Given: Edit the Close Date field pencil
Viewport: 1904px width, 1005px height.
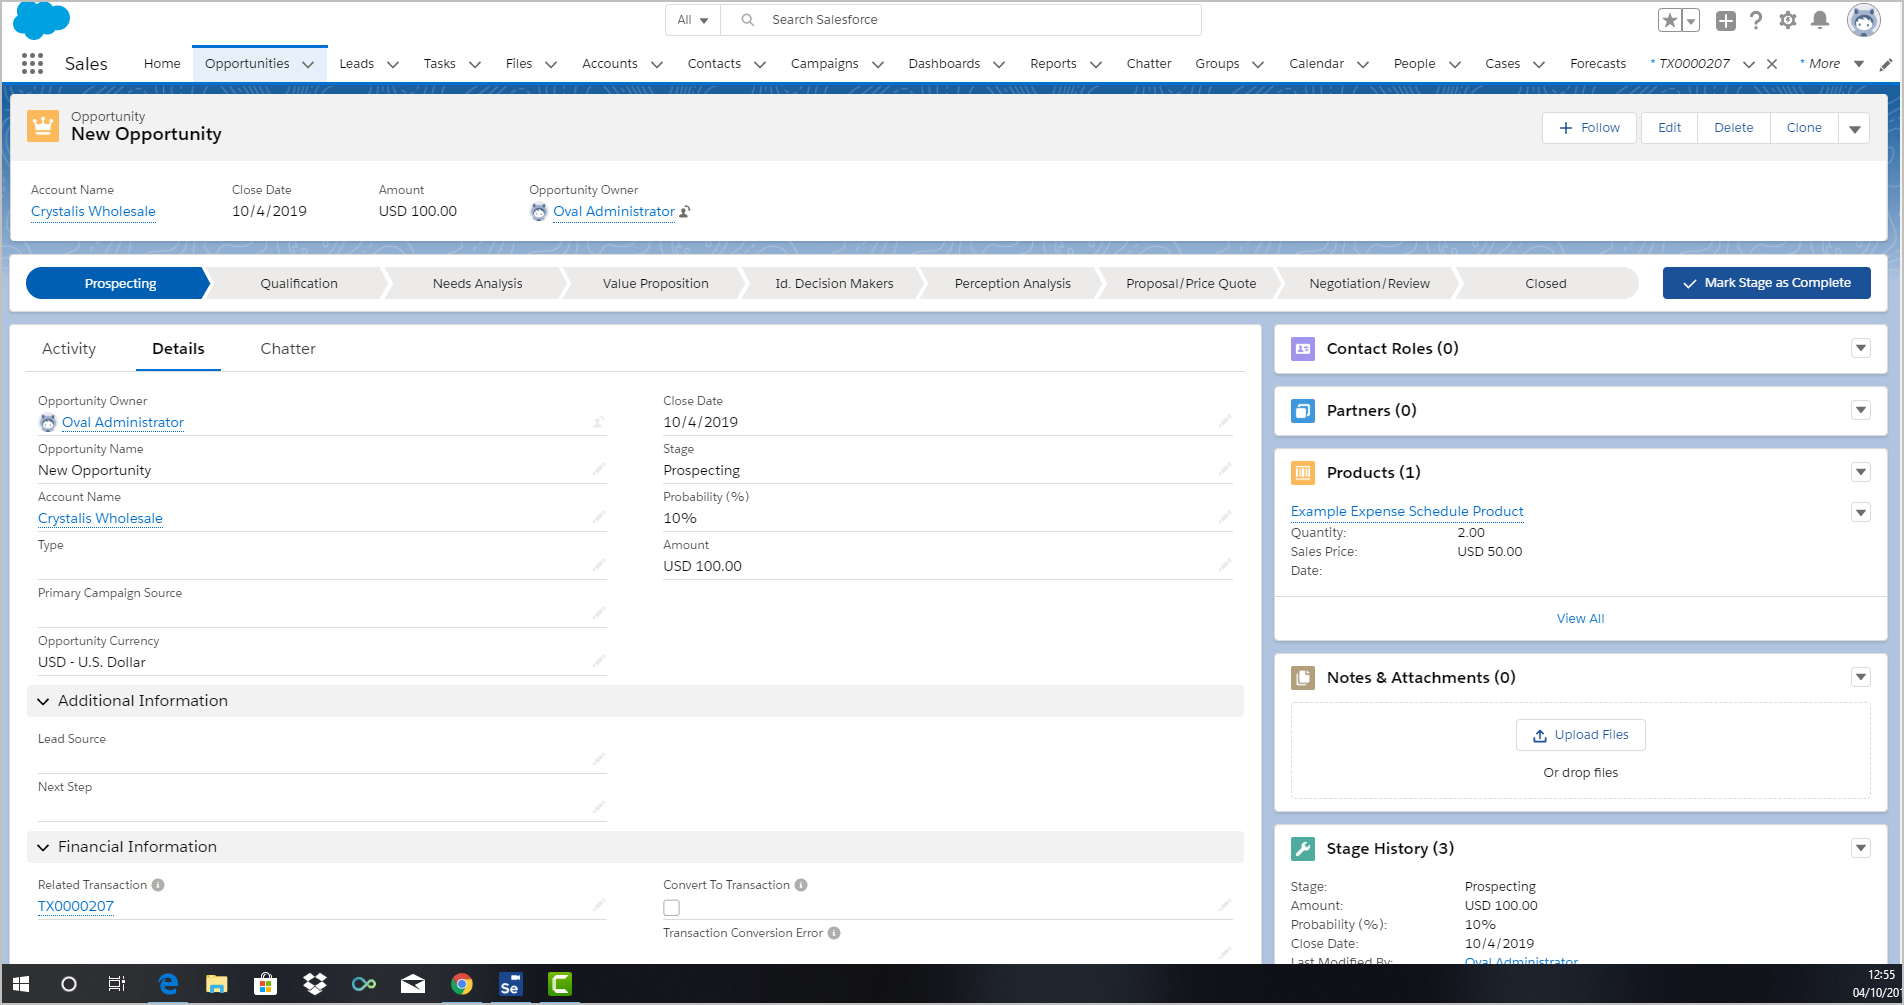Looking at the screenshot, I should click(1225, 421).
